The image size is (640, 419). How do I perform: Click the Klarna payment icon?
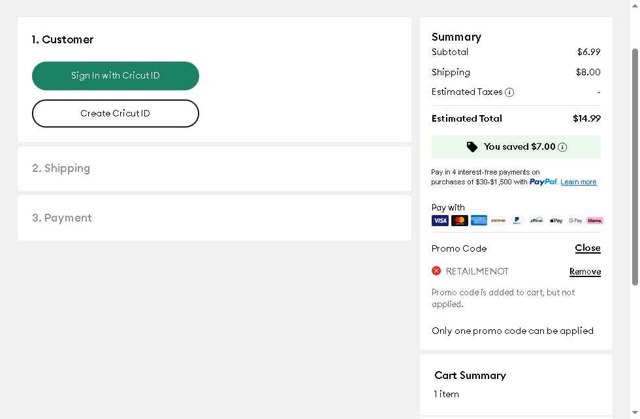coord(595,220)
